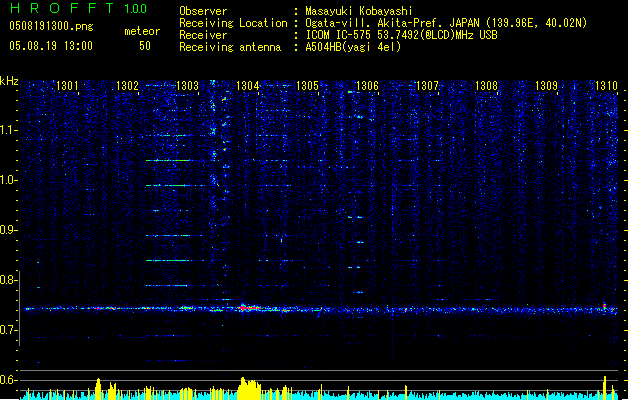The image size is (629, 400).
Task: Click the date stamp 05.08.19 13:00
Action: (x=51, y=46)
